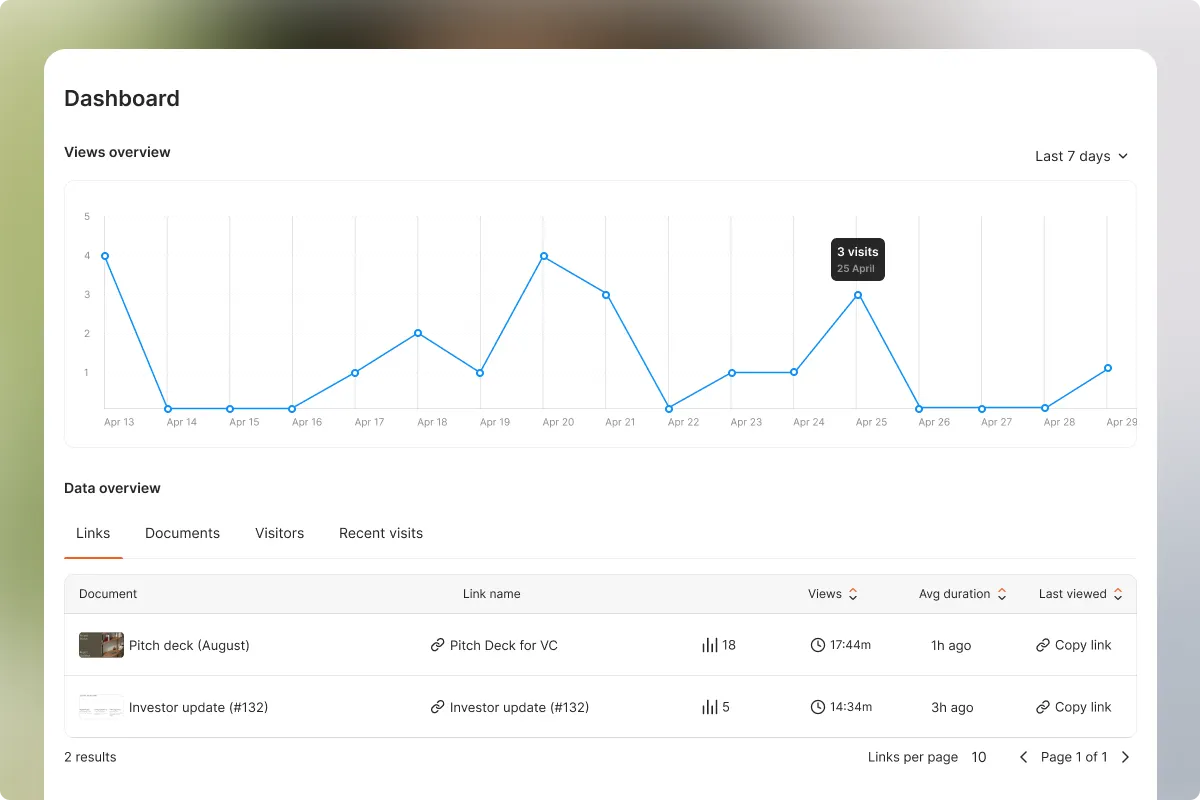This screenshot has width=1200, height=800.
Task: View the Recent visits tab
Action: click(x=380, y=533)
